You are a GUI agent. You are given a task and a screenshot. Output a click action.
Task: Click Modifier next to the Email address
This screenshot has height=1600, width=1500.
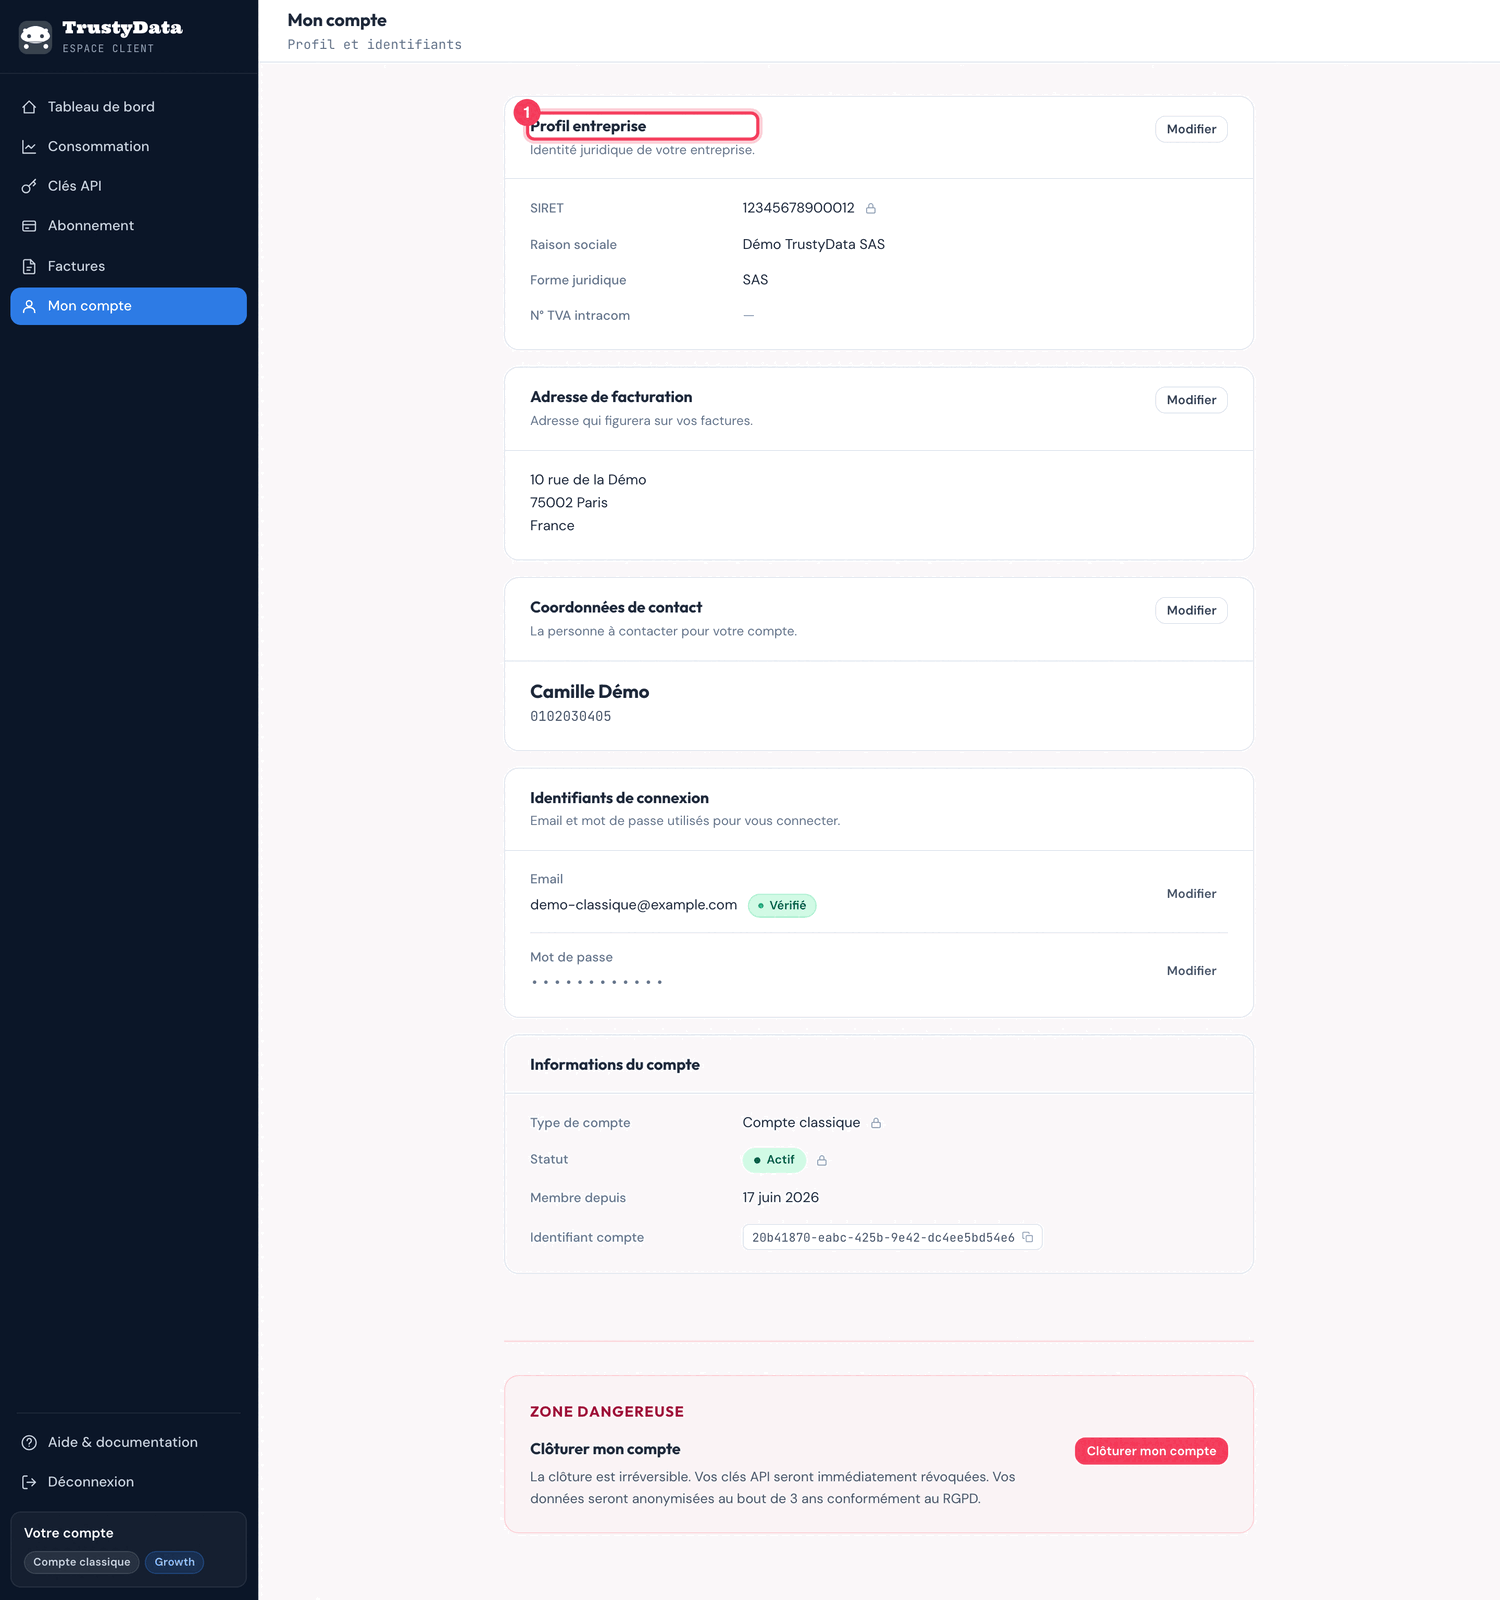tap(1191, 894)
